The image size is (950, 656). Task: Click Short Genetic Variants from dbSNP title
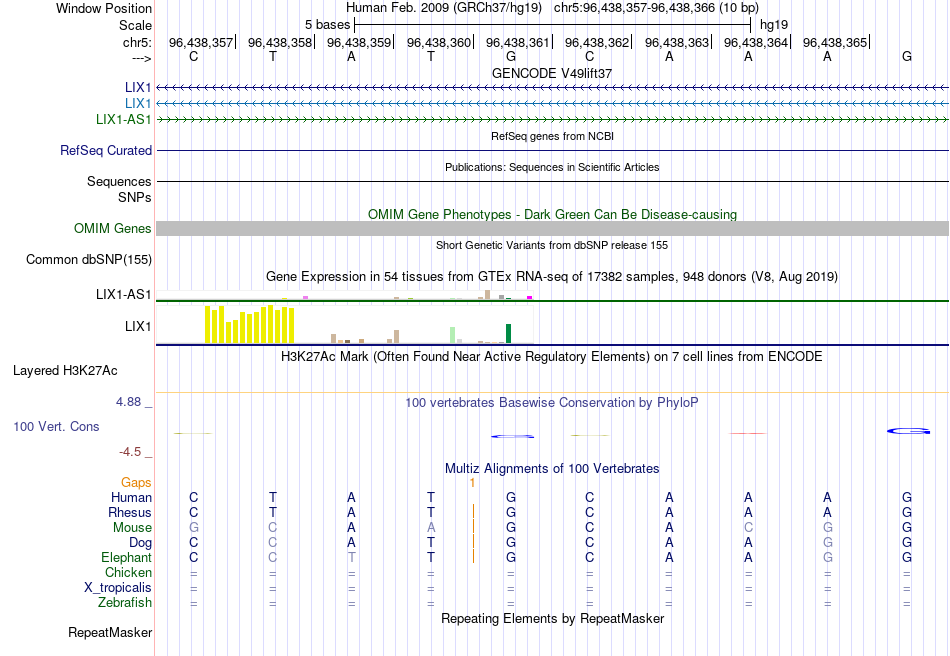[x=552, y=245]
